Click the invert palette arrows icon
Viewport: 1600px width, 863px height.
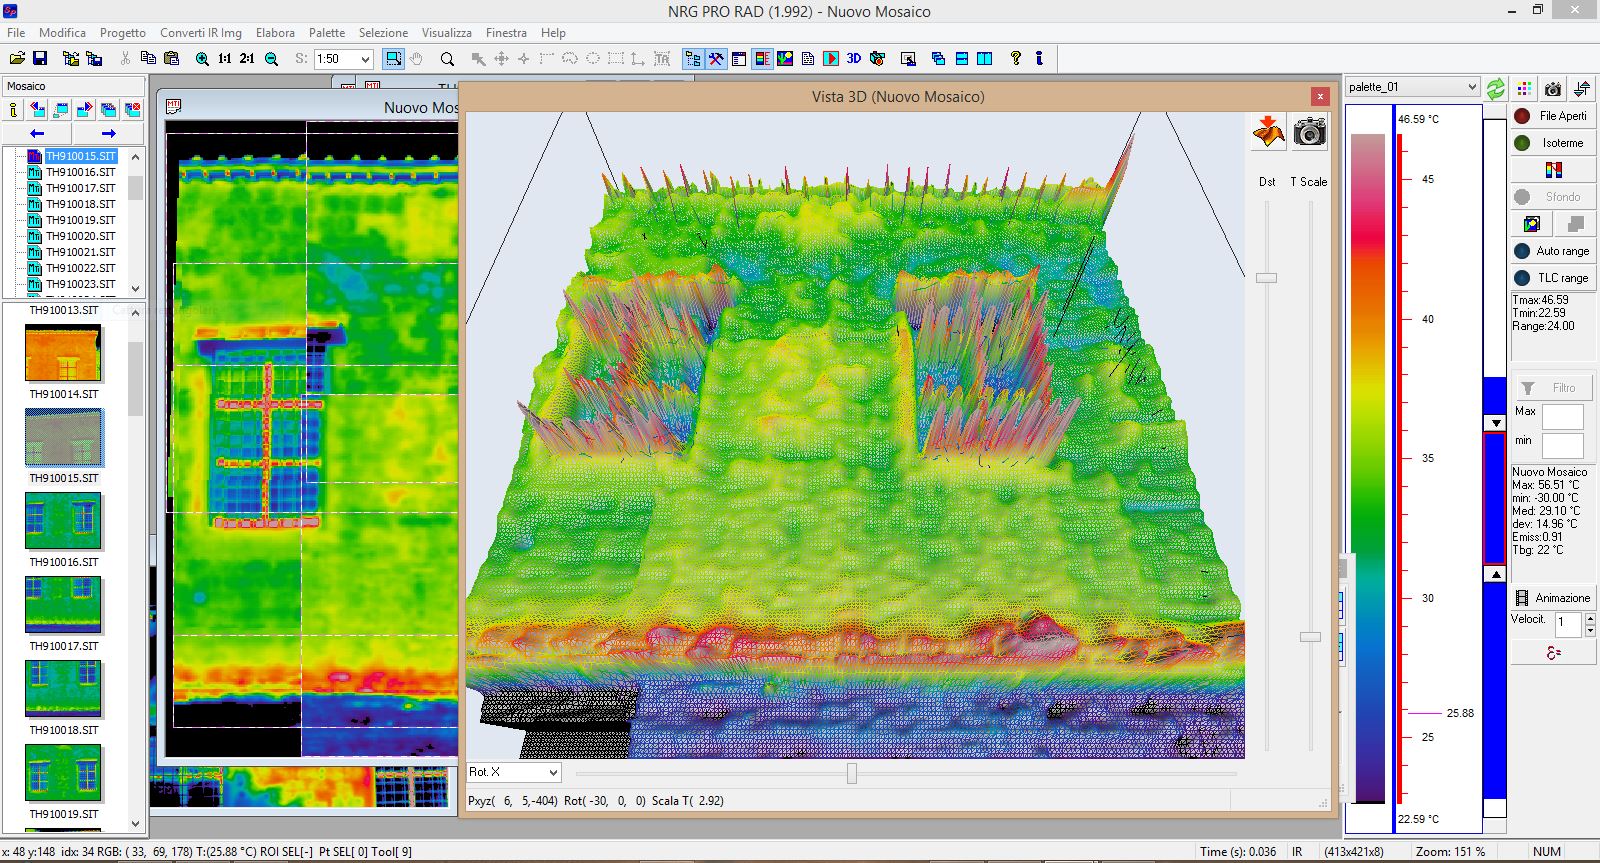point(1582,88)
